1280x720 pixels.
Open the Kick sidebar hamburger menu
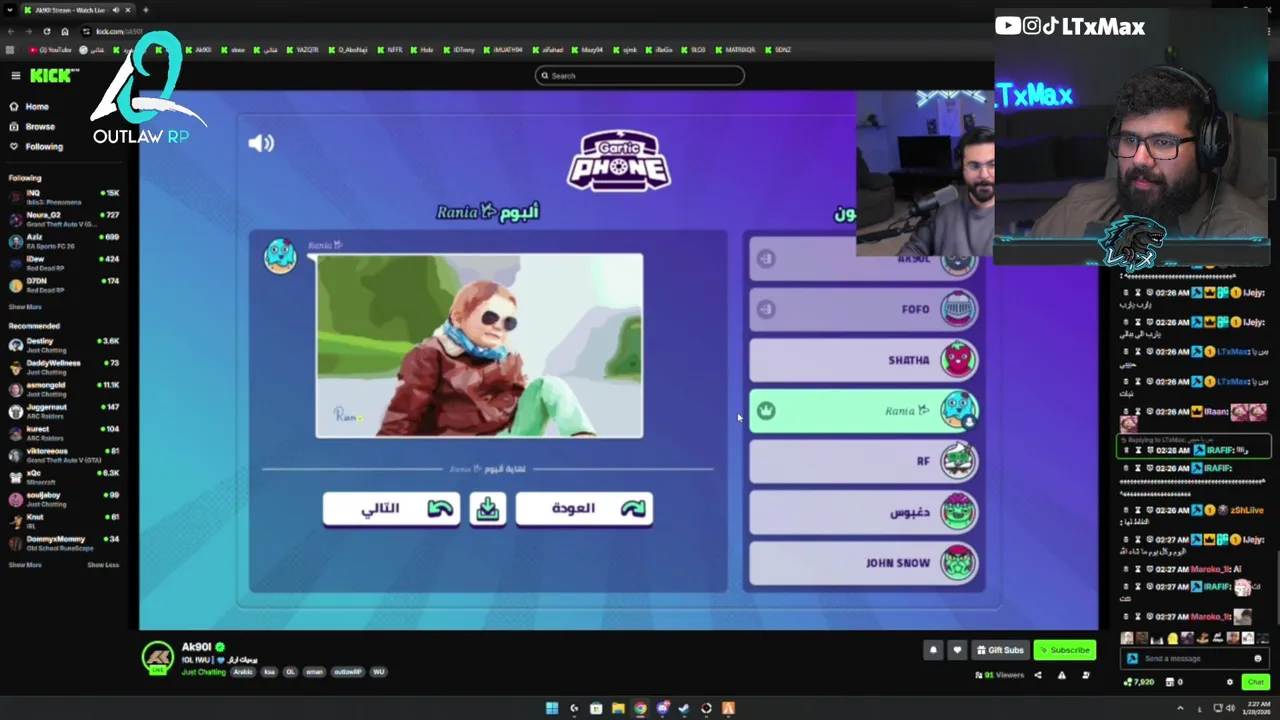(15, 76)
